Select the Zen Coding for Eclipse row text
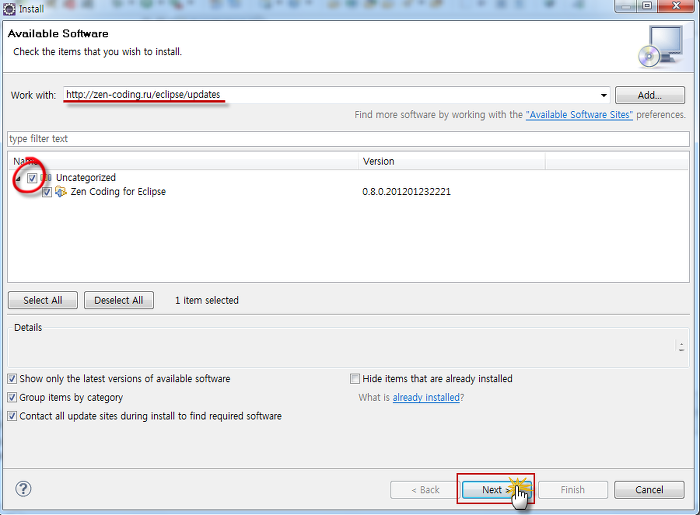 click(118, 192)
